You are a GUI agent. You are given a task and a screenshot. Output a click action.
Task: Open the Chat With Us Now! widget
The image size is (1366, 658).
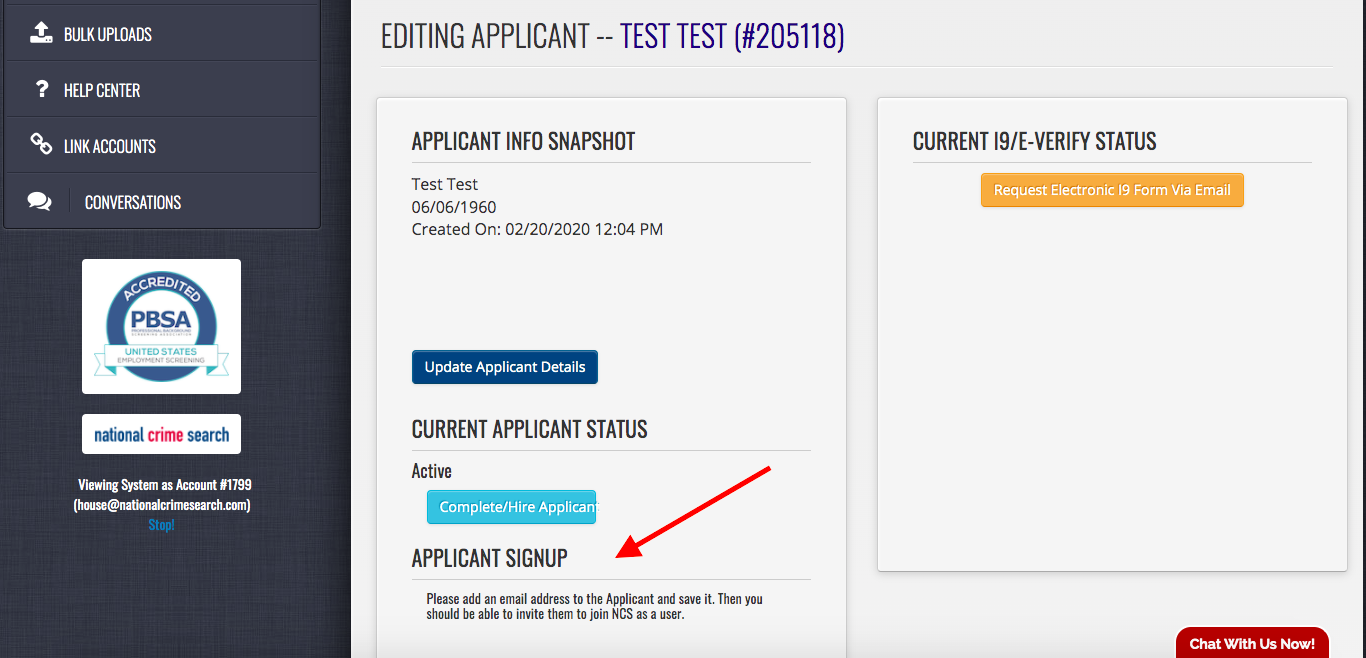[x=1252, y=643]
